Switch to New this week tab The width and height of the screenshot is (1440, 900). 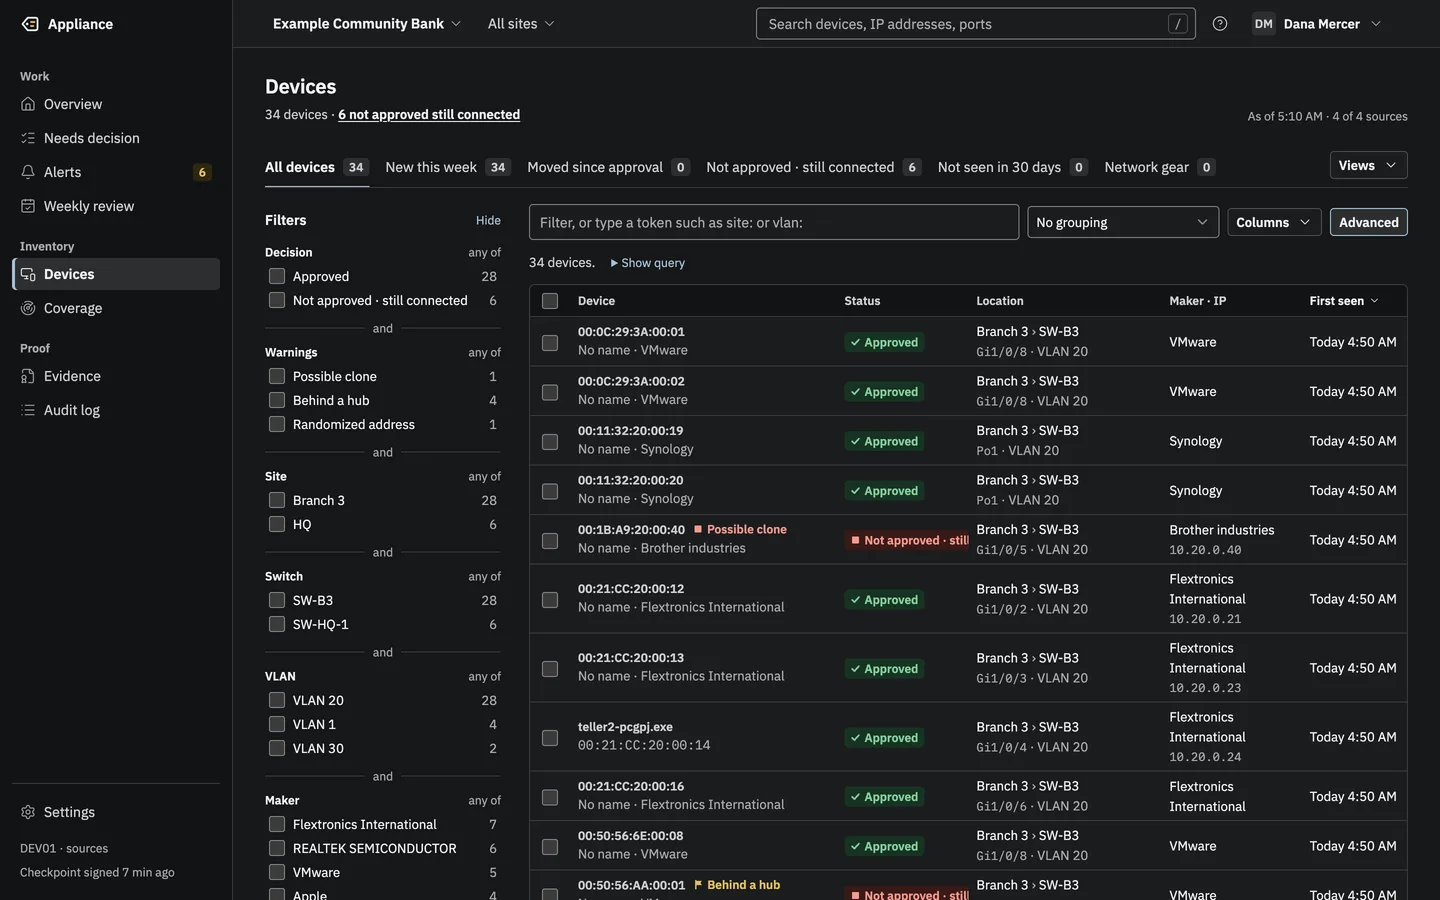448,167
